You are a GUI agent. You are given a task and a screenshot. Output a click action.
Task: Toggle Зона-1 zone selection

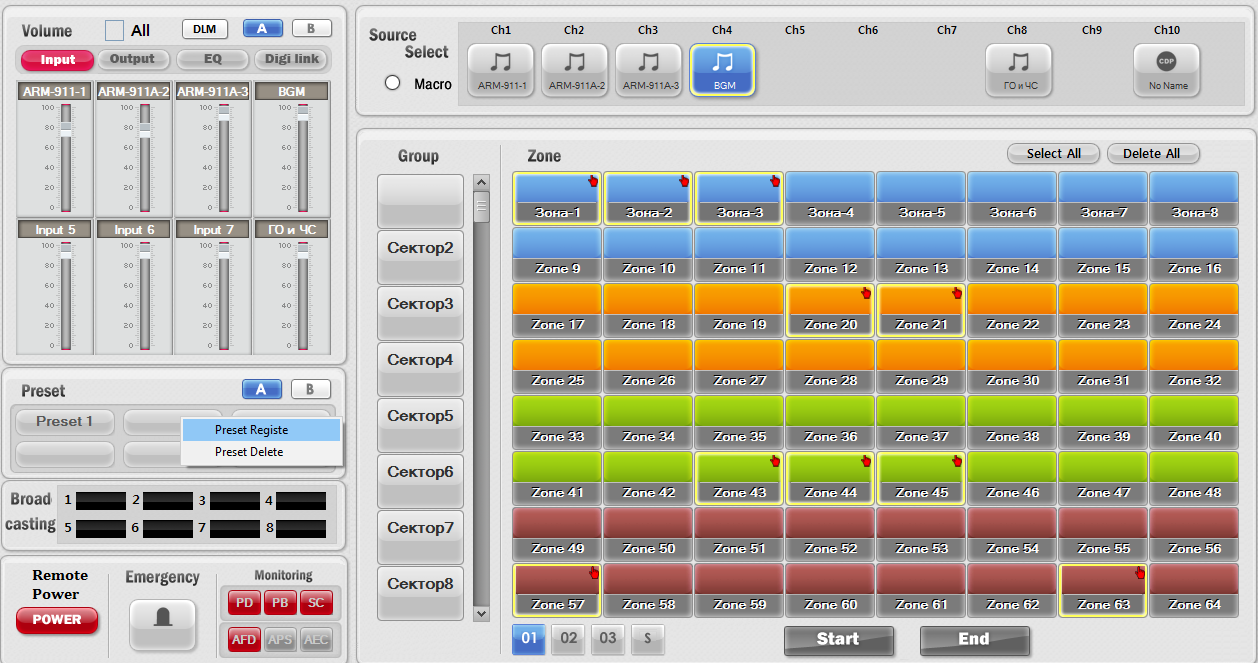tap(557, 198)
